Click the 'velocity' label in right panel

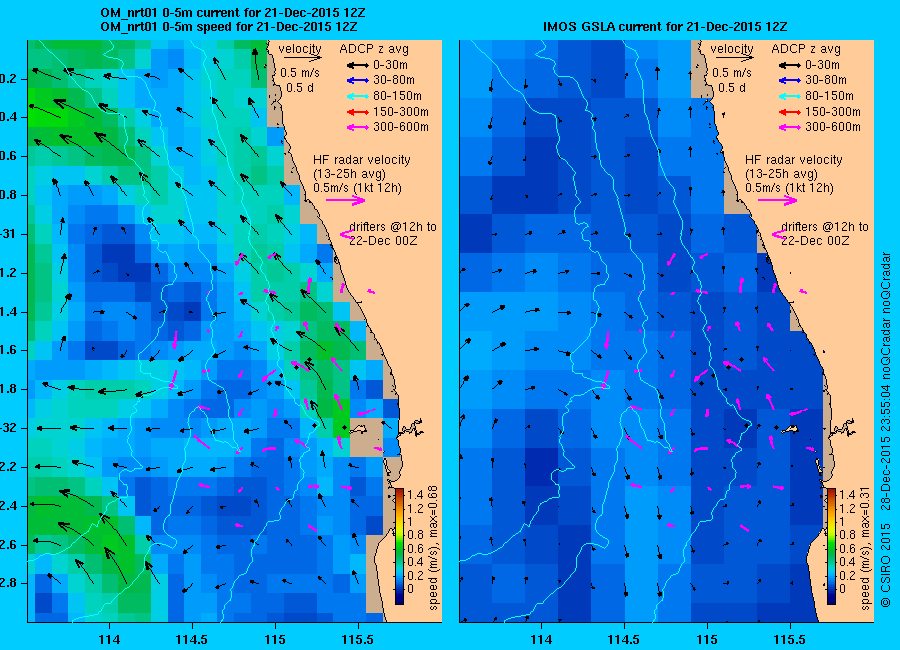tap(732, 49)
